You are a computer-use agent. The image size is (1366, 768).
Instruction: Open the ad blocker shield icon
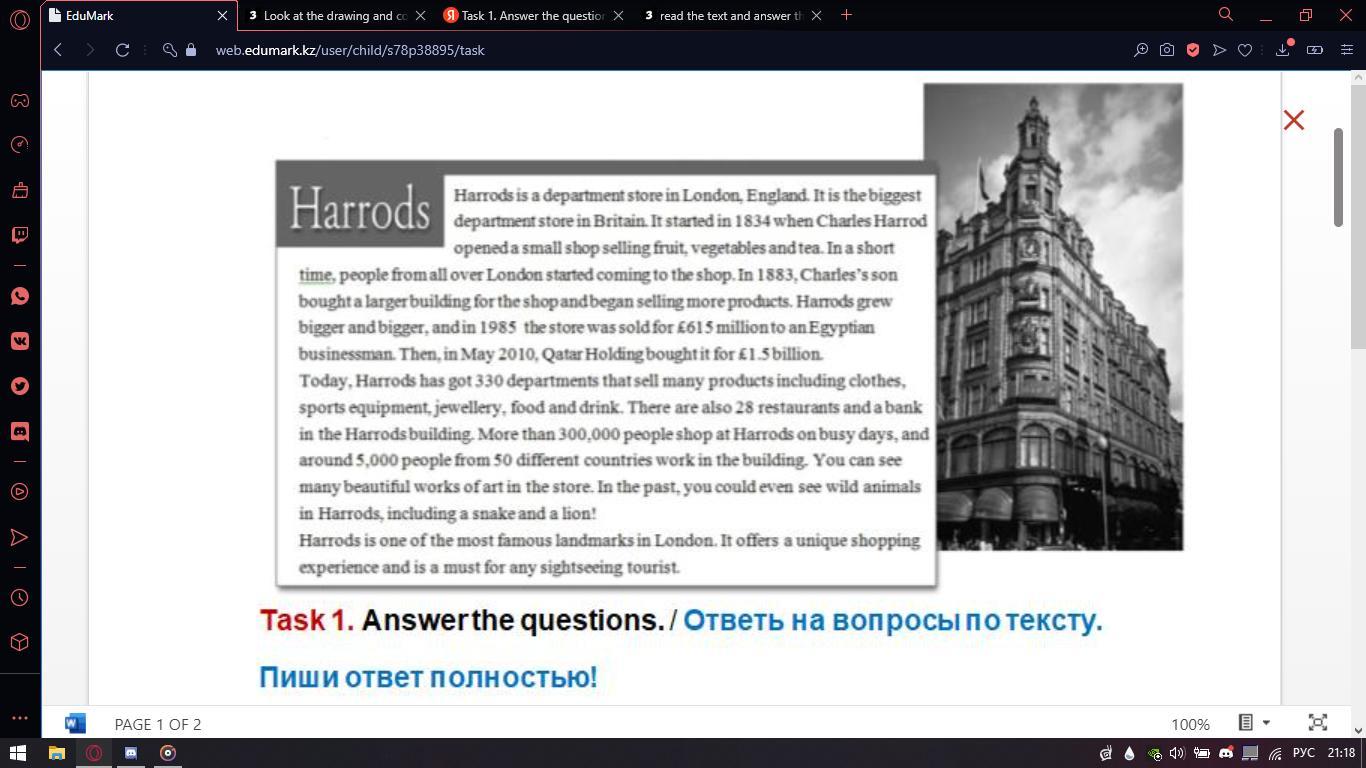1193,50
